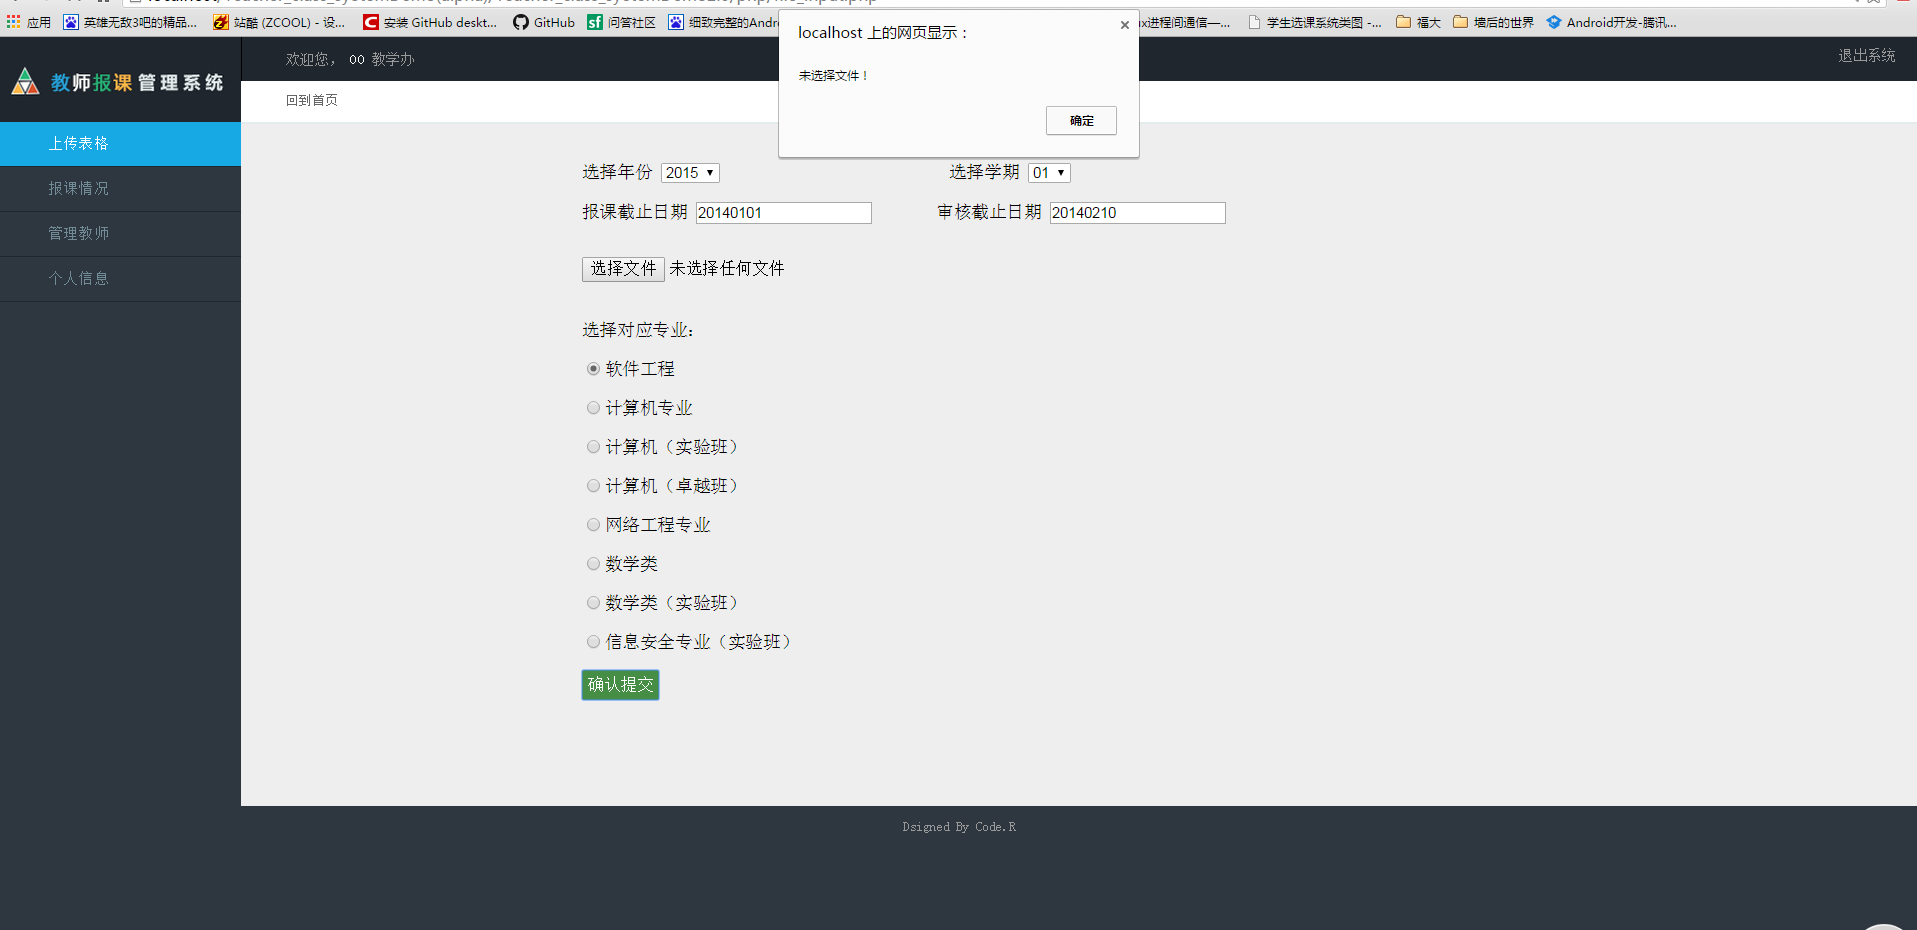Viewport: 1917px width, 930px height.
Task: Click 回到首页 link
Action: (312, 100)
